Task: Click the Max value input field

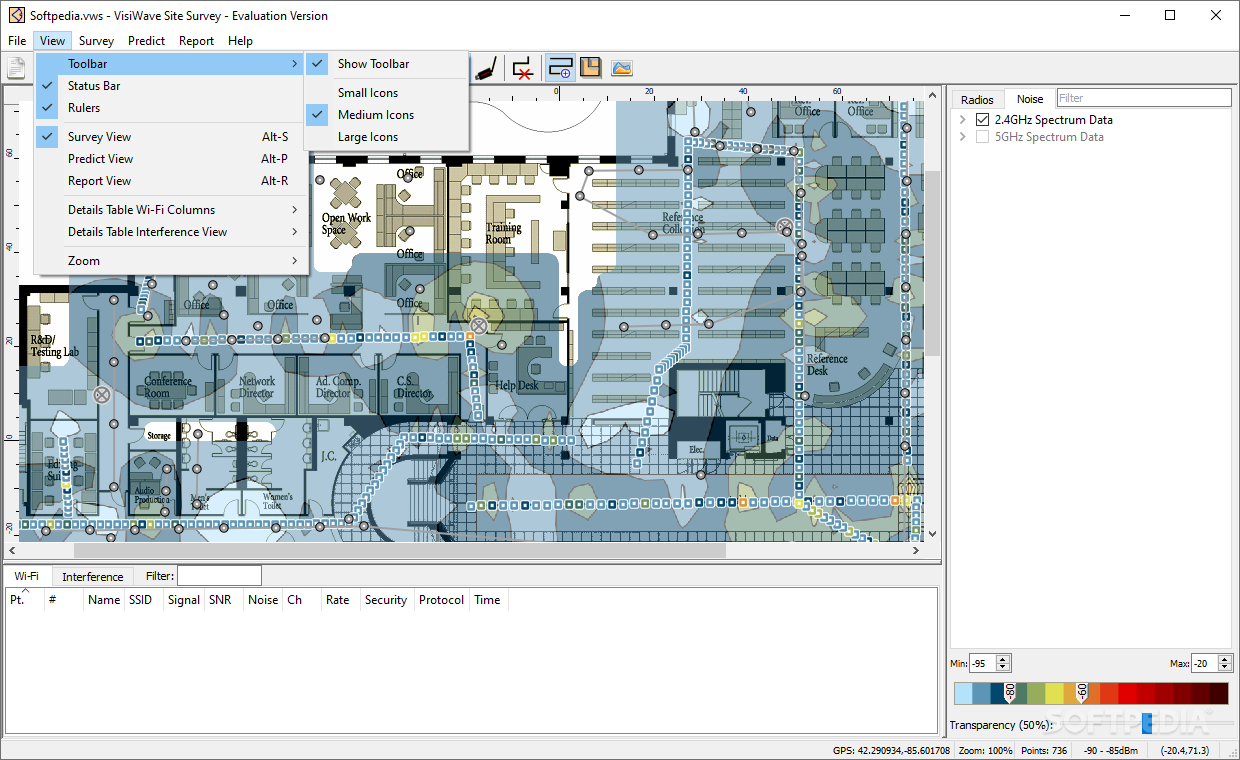Action: click(x=1204, y=664)
